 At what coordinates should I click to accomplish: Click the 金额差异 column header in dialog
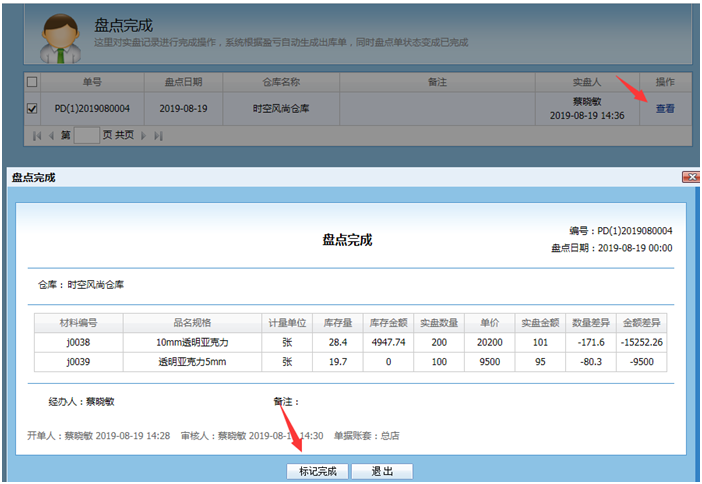tap(641, 323)
